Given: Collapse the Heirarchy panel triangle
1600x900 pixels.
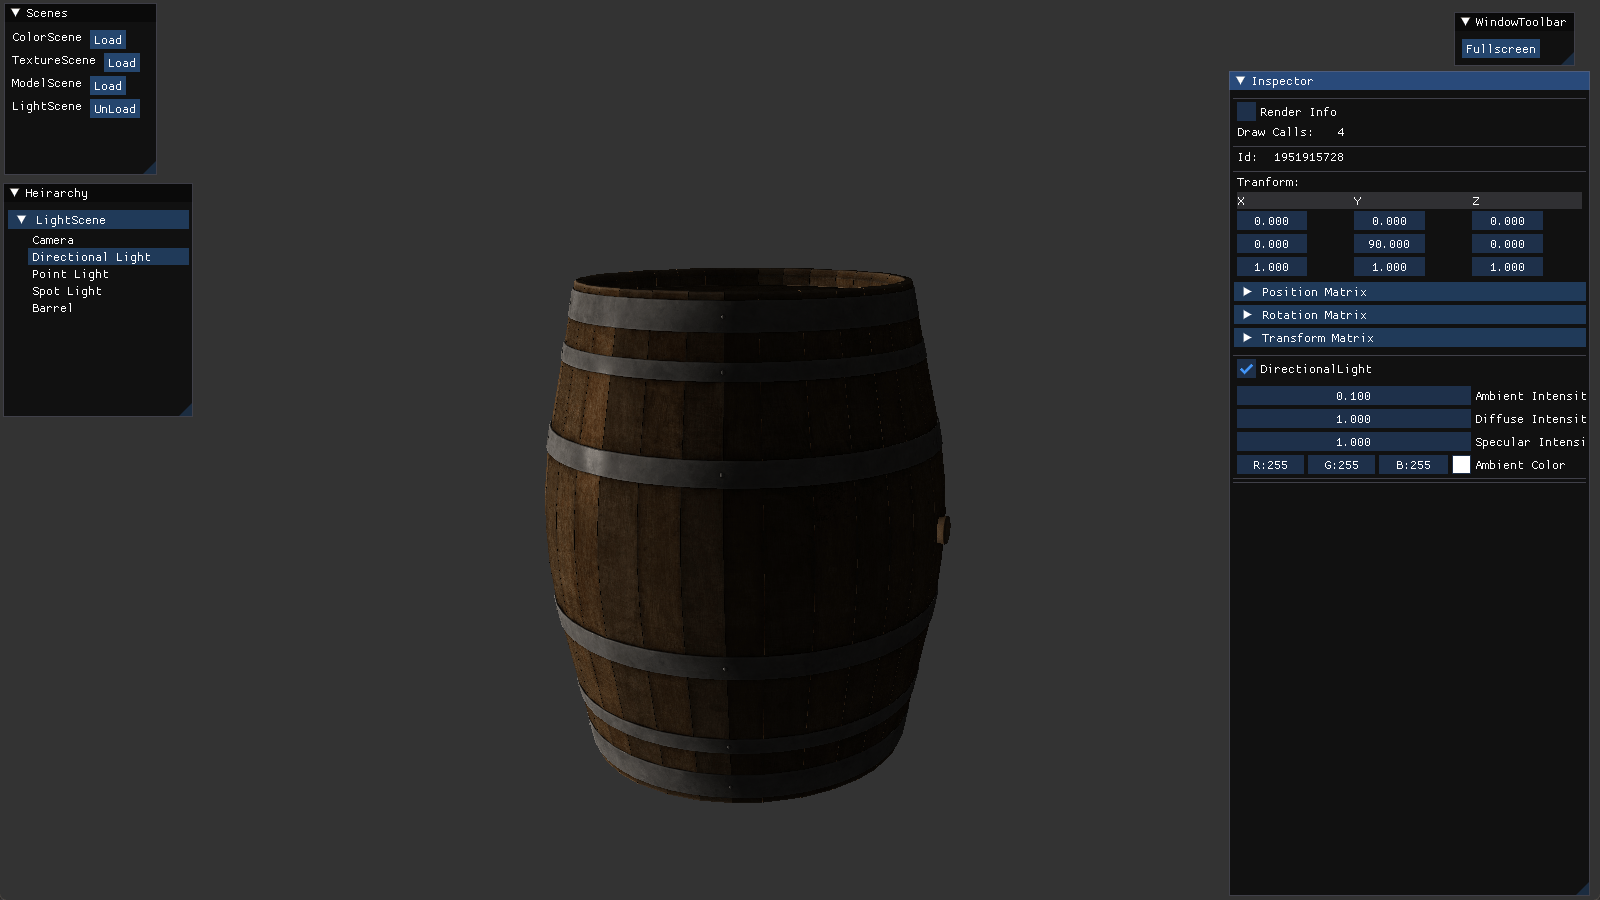Looking at the screenshot, I should [x=15, y=193].
